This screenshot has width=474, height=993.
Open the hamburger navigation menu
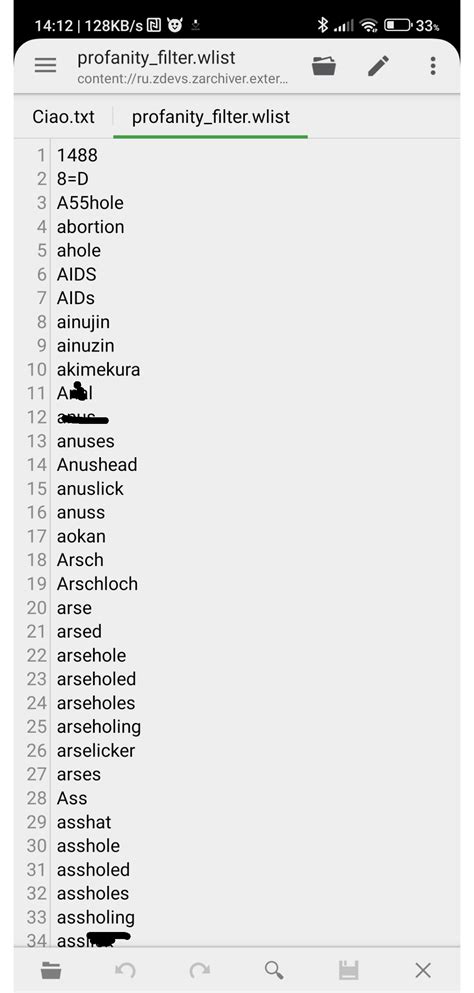tap(45, 65)
